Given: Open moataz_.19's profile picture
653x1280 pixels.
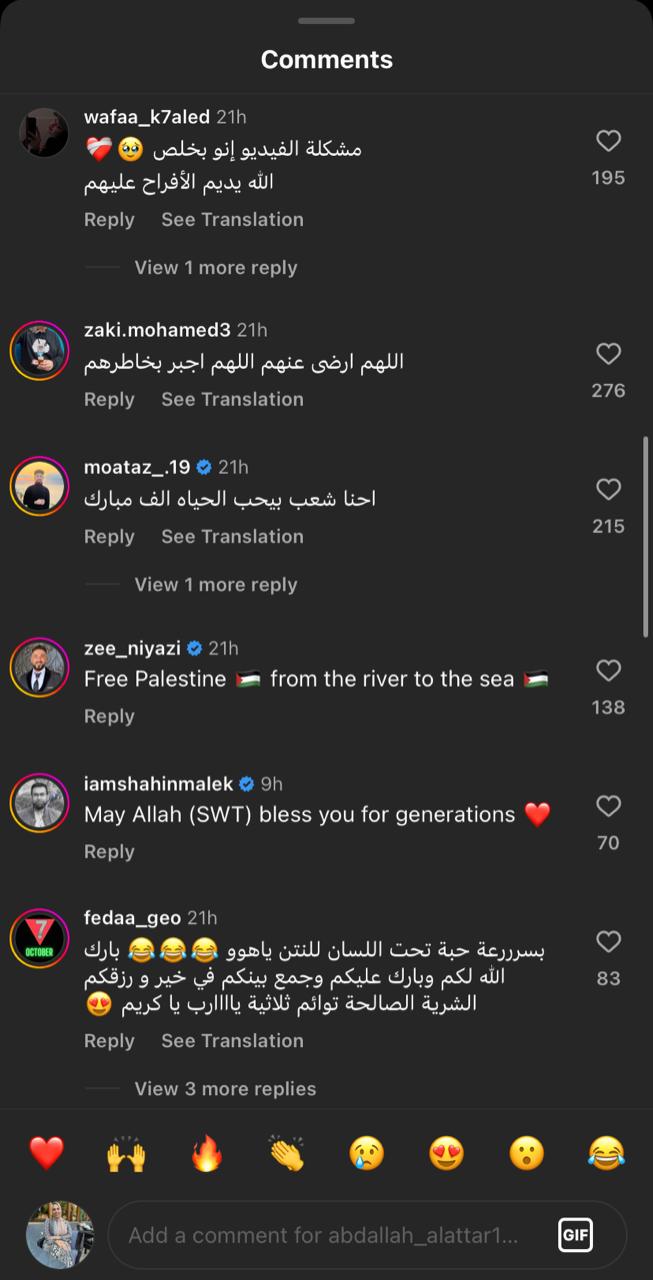Looking at the screenshot, I should coord(39,488).
